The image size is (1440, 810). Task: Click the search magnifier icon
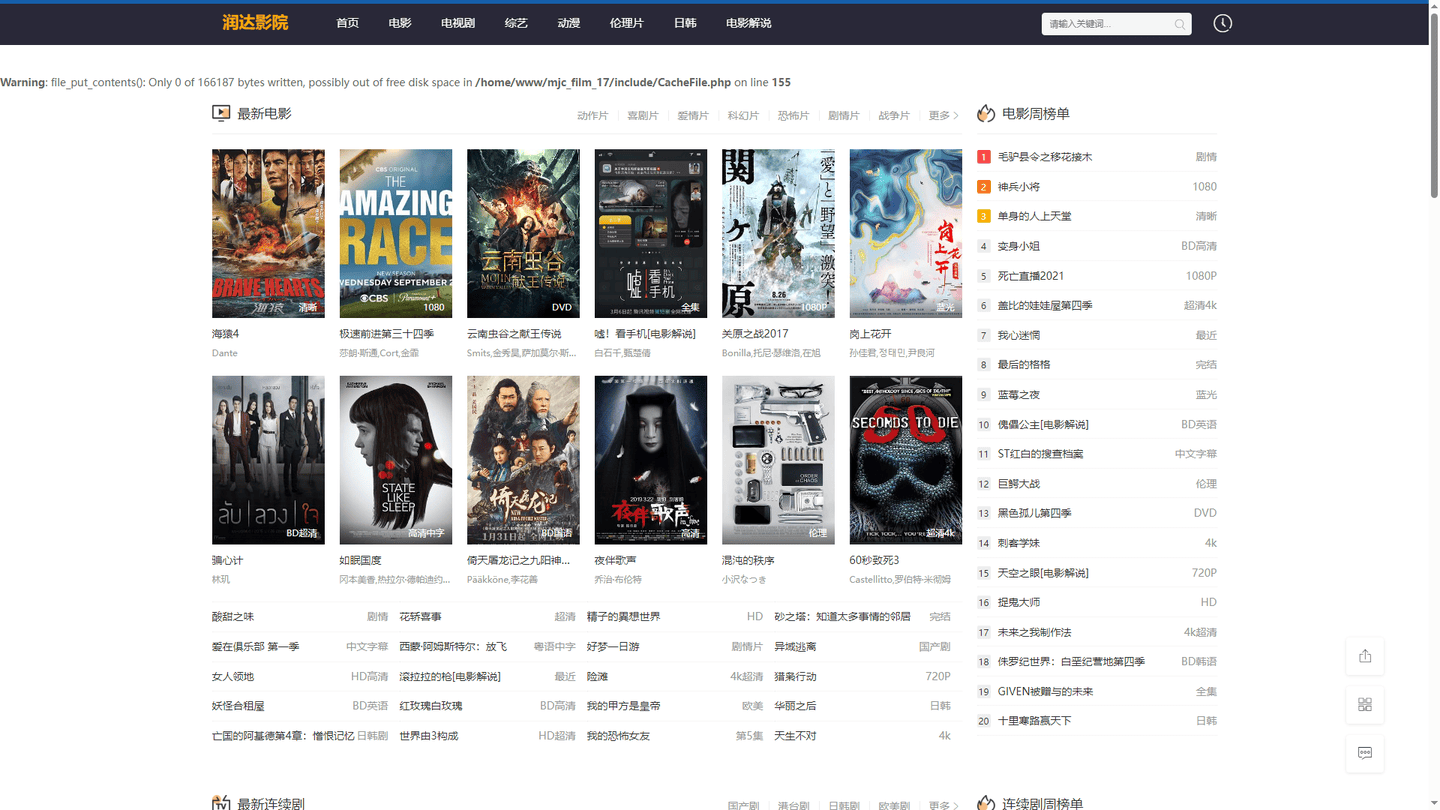(1180, 24)
